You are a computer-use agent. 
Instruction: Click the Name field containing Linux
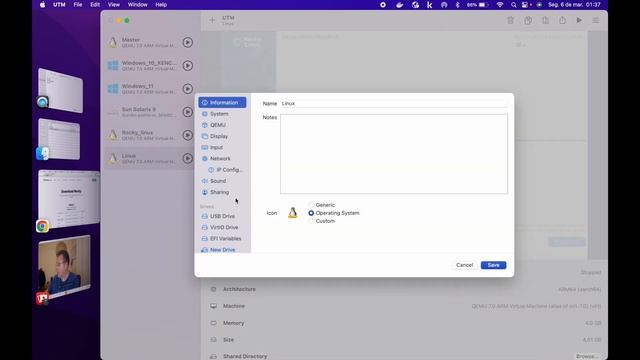pos(394,104)
